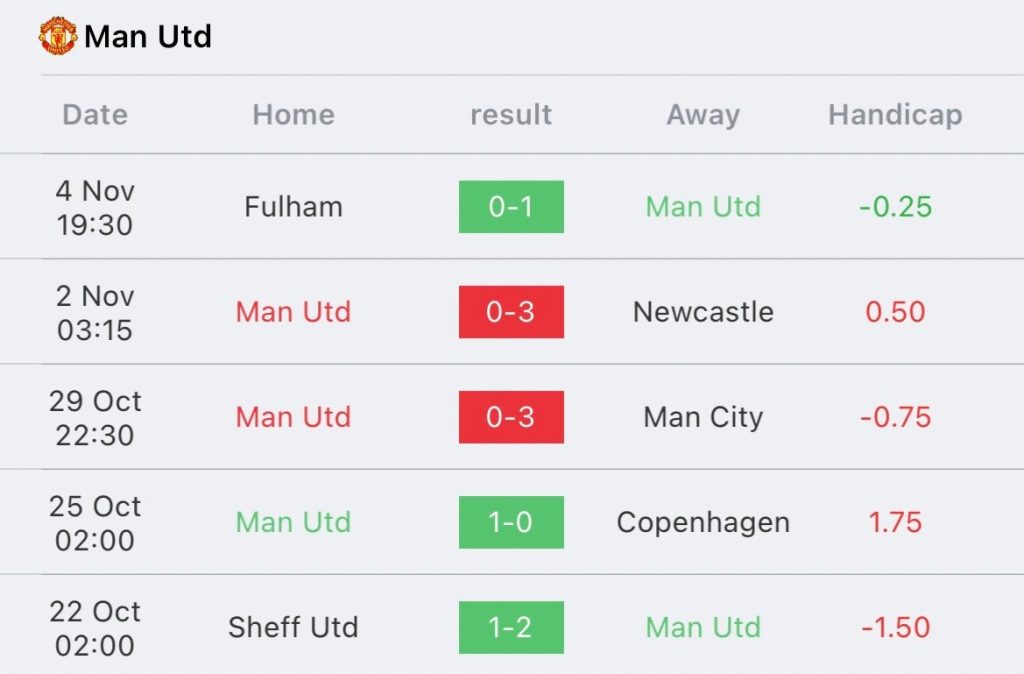Select Sheff Utd home team name
The height and width of the screenshot is (674, 1024).
[x=294, y=628]
